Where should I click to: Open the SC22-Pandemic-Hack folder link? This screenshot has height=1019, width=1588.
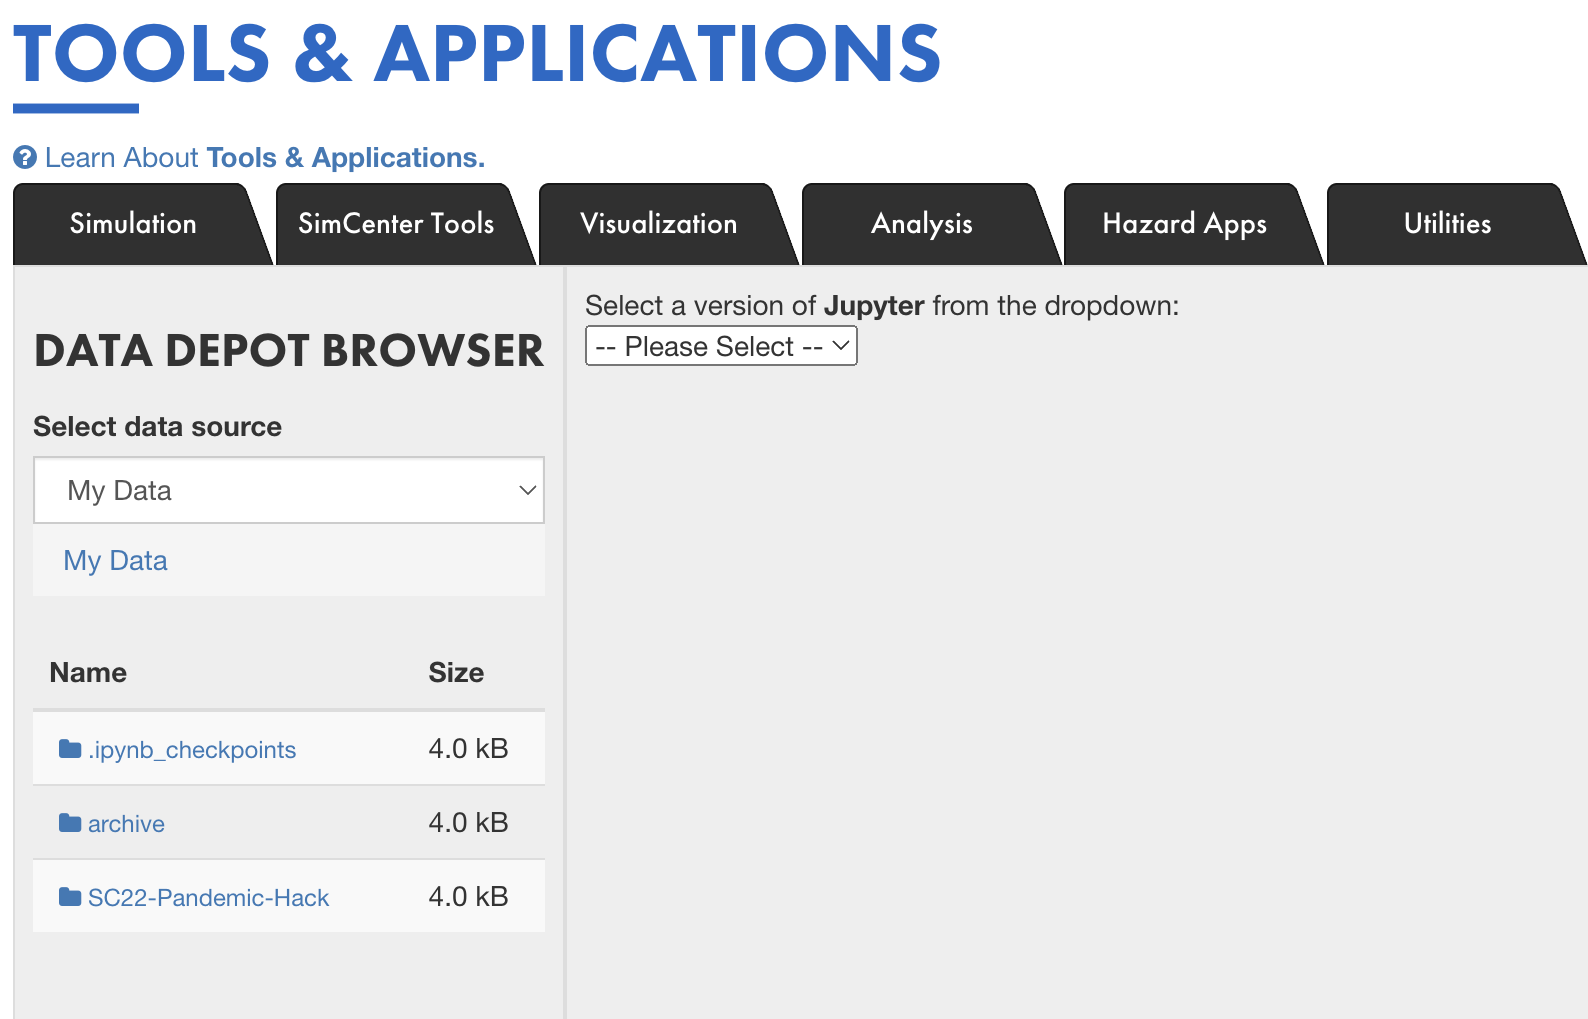(x=208, y=898)
